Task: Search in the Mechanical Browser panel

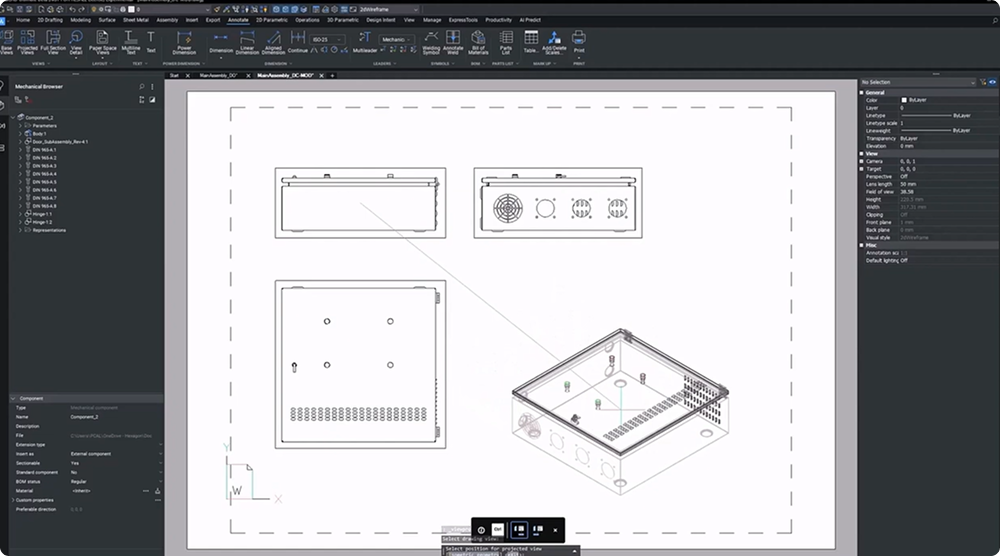Action: click(141, 87)
